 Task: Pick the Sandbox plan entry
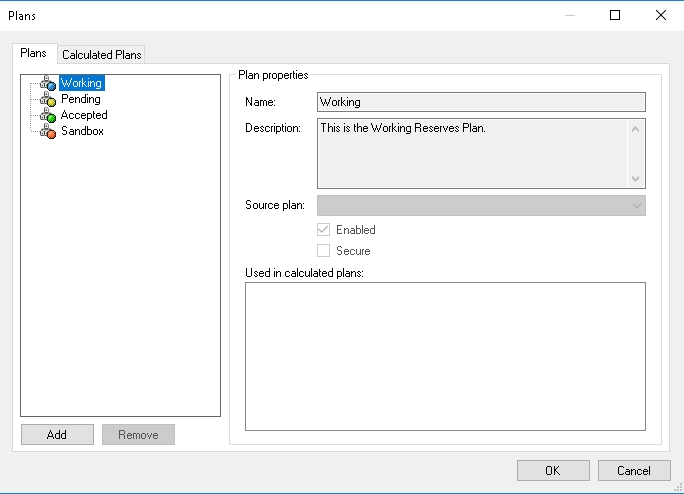pos(82,131)
